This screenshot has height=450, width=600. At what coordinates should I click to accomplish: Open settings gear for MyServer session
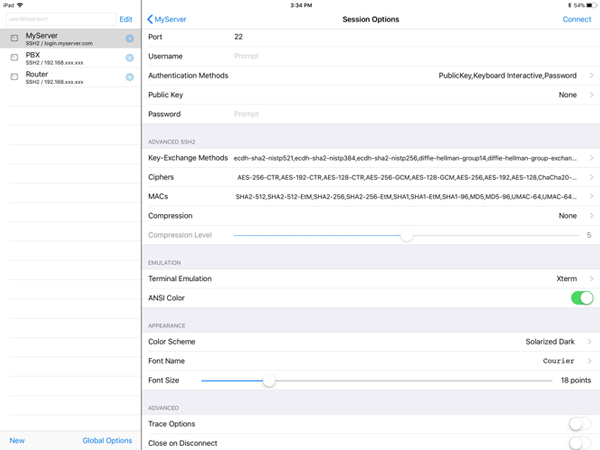point(130,38)
